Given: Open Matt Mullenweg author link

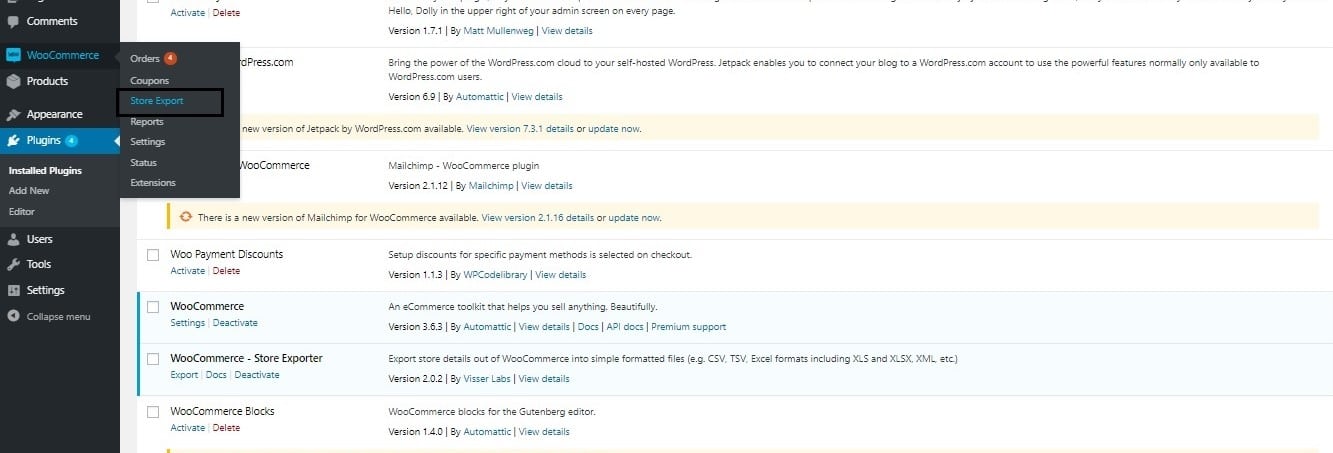Looking at the screenshot, I should pos(500,31).
